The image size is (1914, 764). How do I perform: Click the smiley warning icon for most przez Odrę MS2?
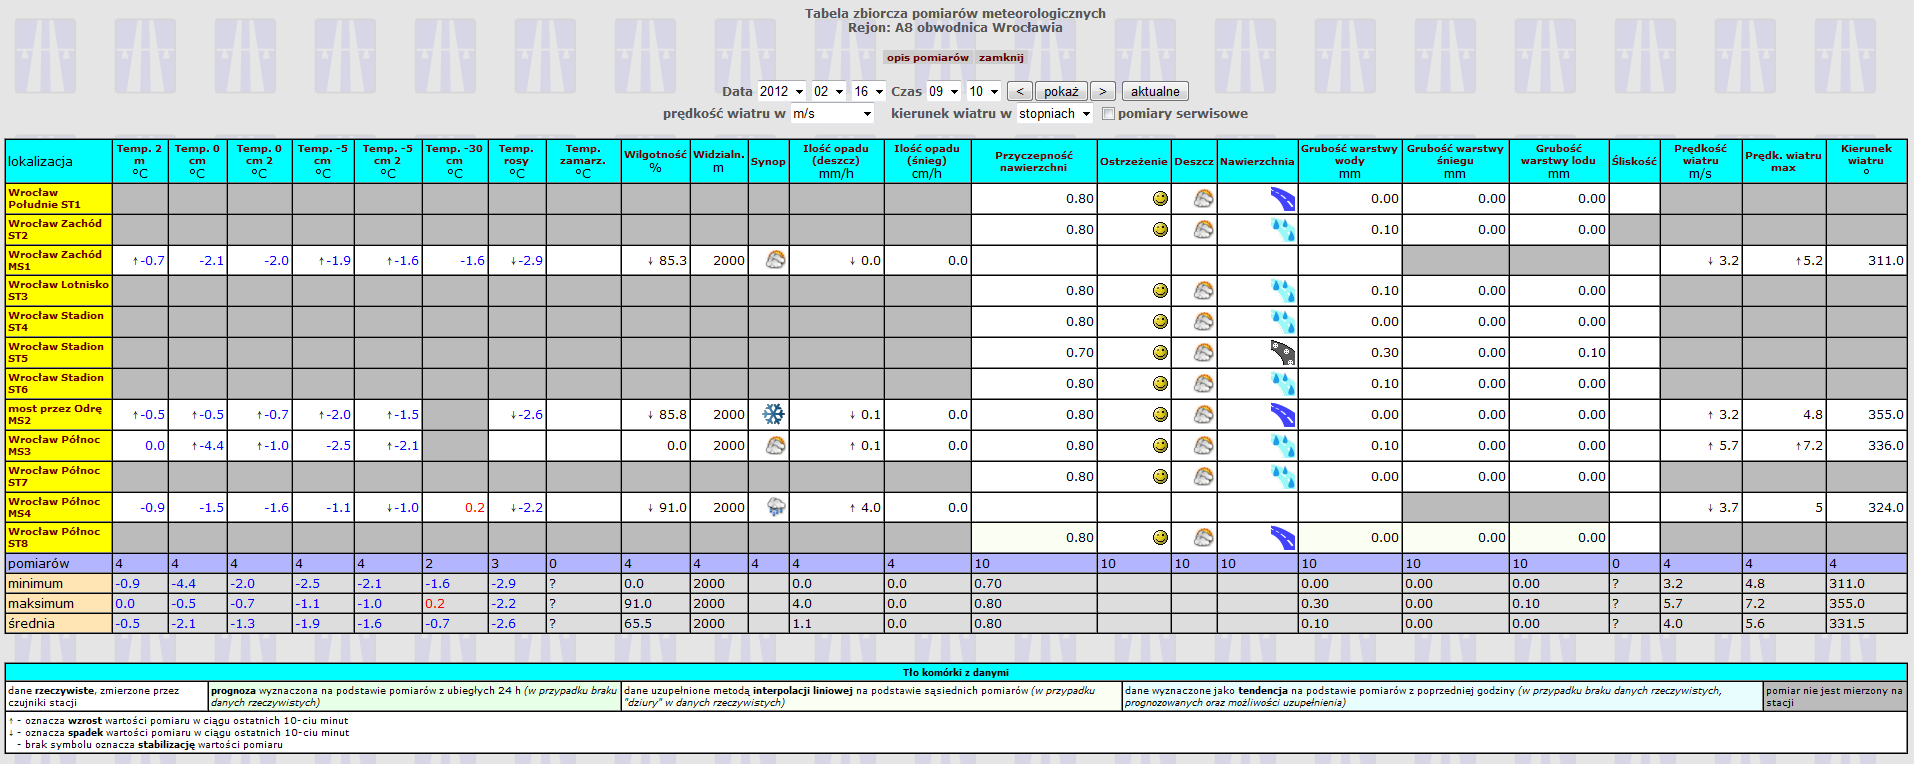click(x=1160, y=414)
